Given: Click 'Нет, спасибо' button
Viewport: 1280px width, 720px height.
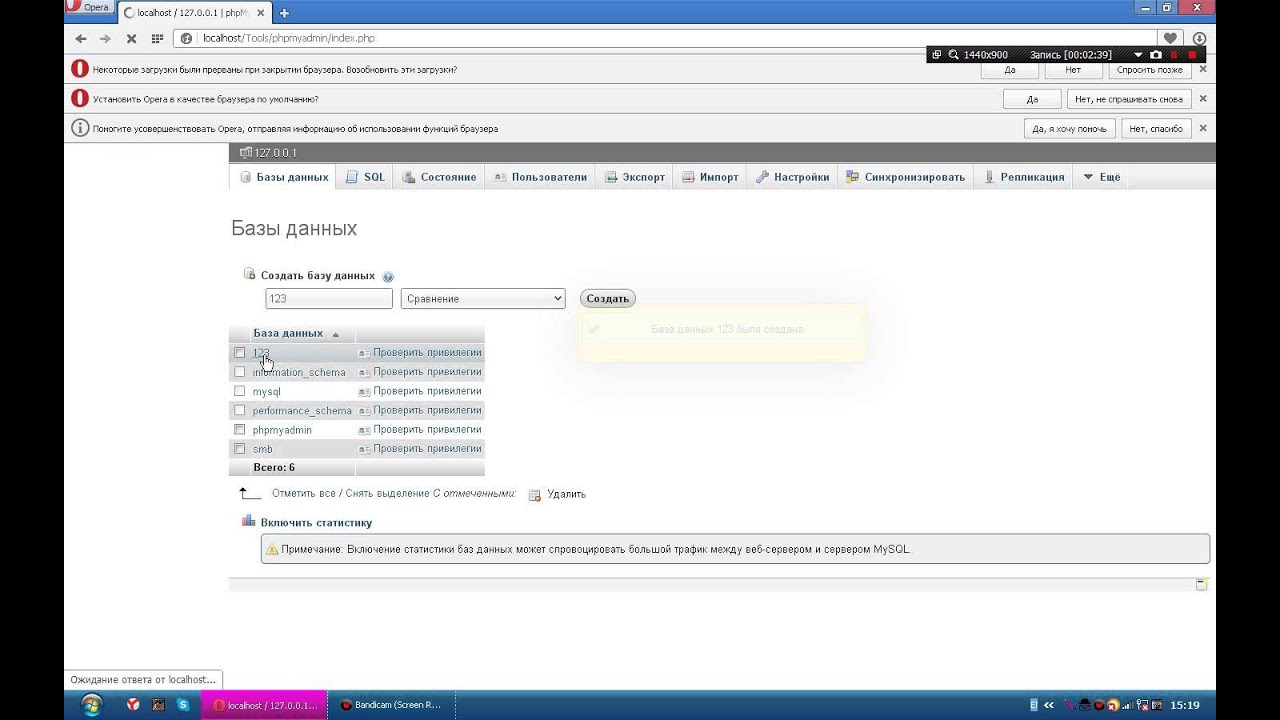Looking at the screenshot, I should pos(1156,128).
